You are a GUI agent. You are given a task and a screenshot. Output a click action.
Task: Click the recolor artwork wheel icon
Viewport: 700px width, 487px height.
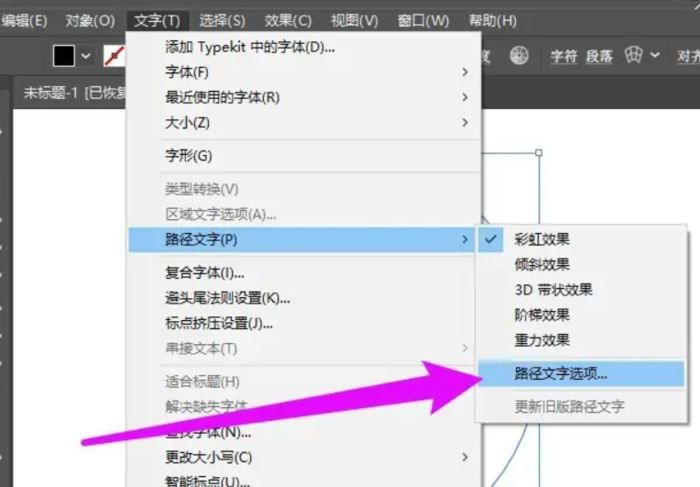coord(519,56)
